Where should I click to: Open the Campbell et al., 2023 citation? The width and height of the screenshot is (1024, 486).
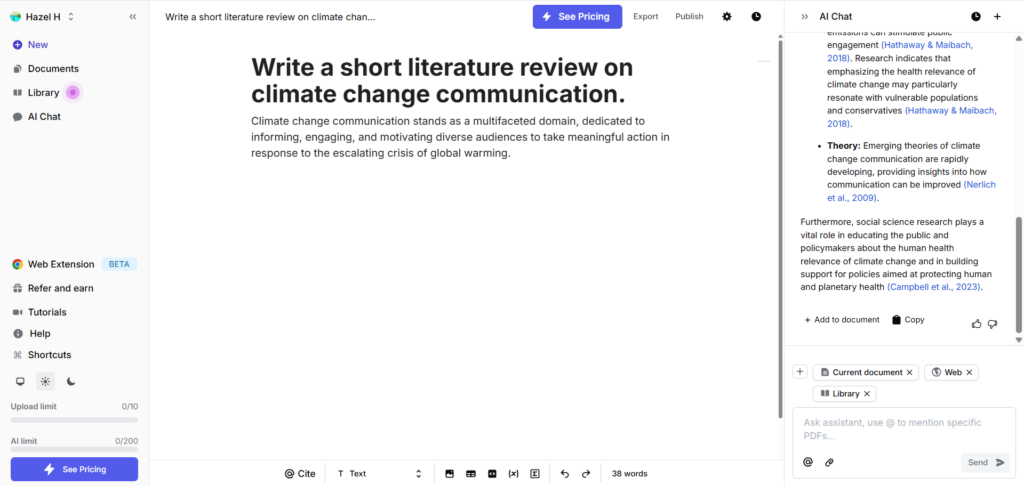[x=935, y=287]
